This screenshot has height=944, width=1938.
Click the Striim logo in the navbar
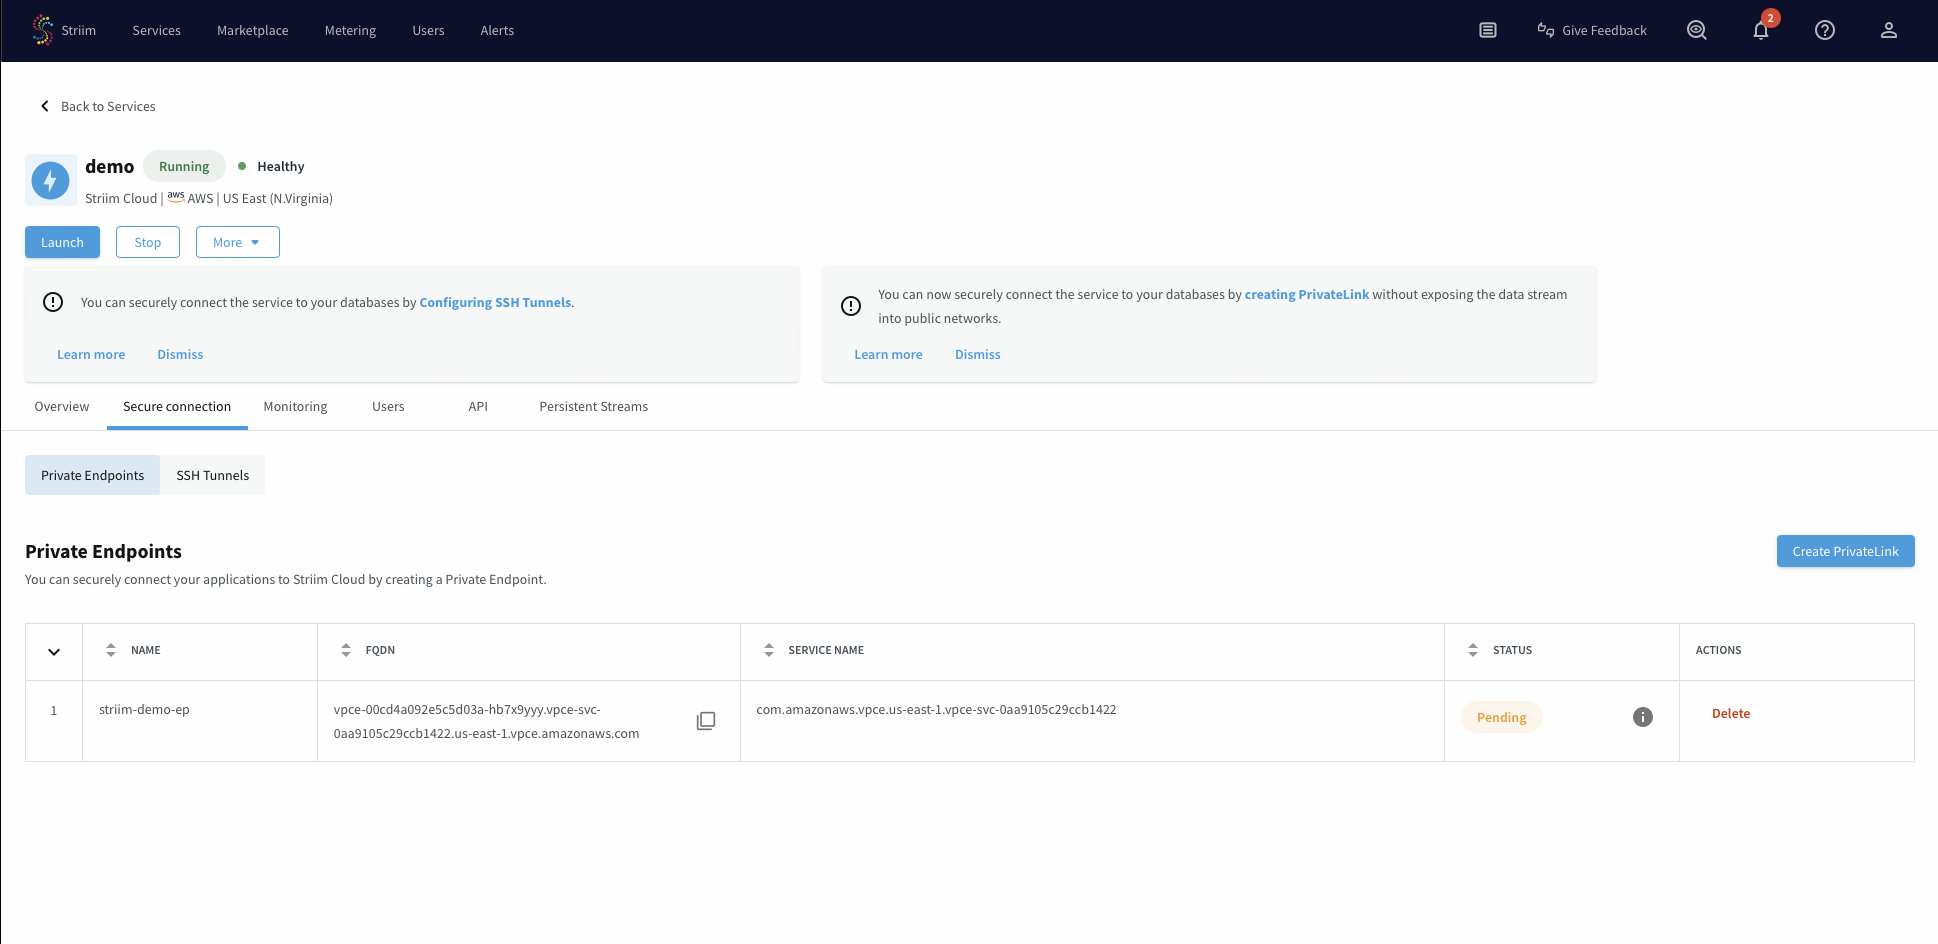point(42,30)
